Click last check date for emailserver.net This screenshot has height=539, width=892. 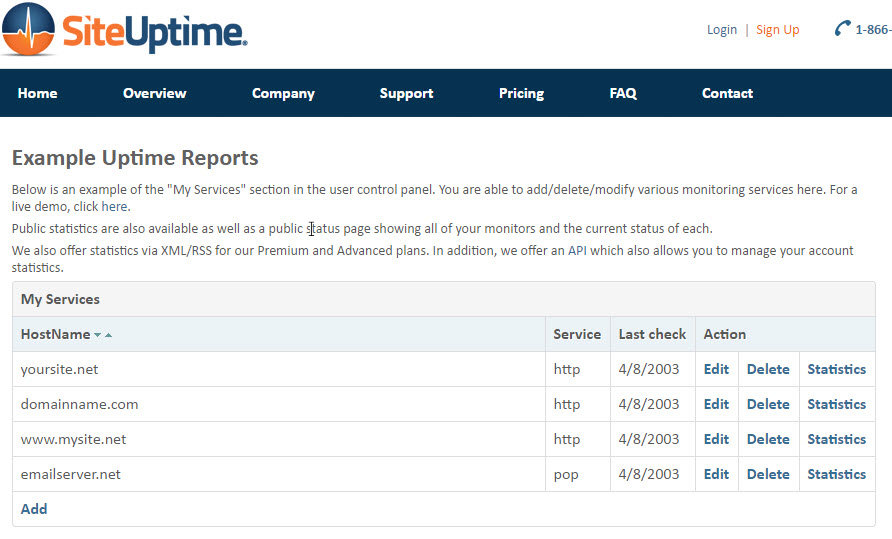653,474
